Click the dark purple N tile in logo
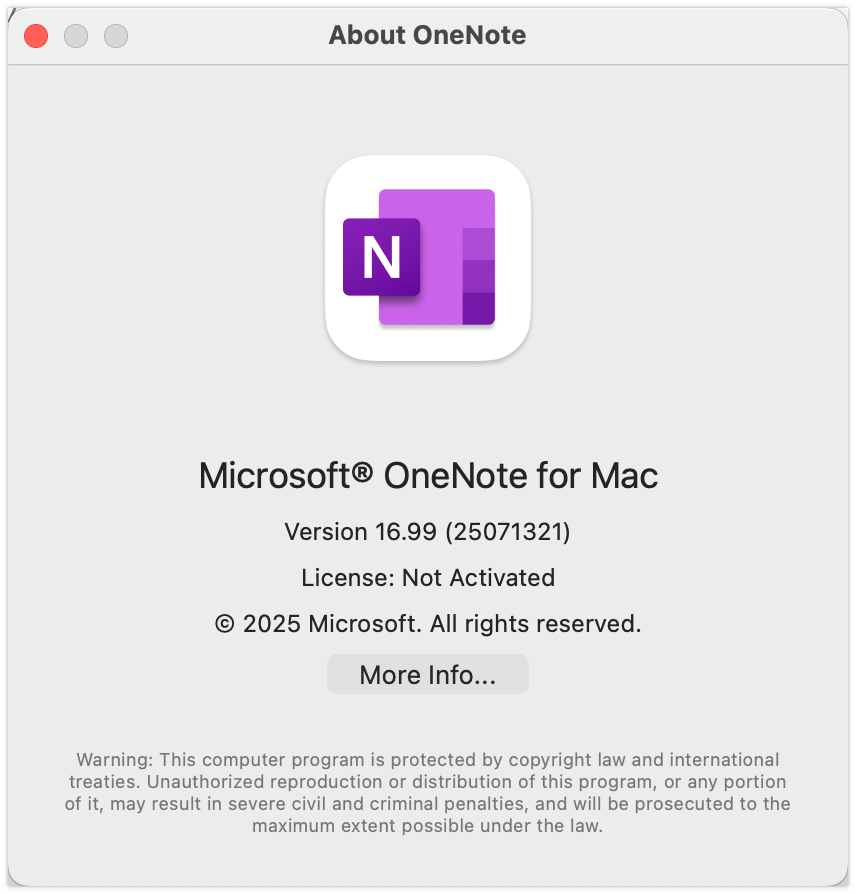 pyautogui.click(x=381, y=257)
